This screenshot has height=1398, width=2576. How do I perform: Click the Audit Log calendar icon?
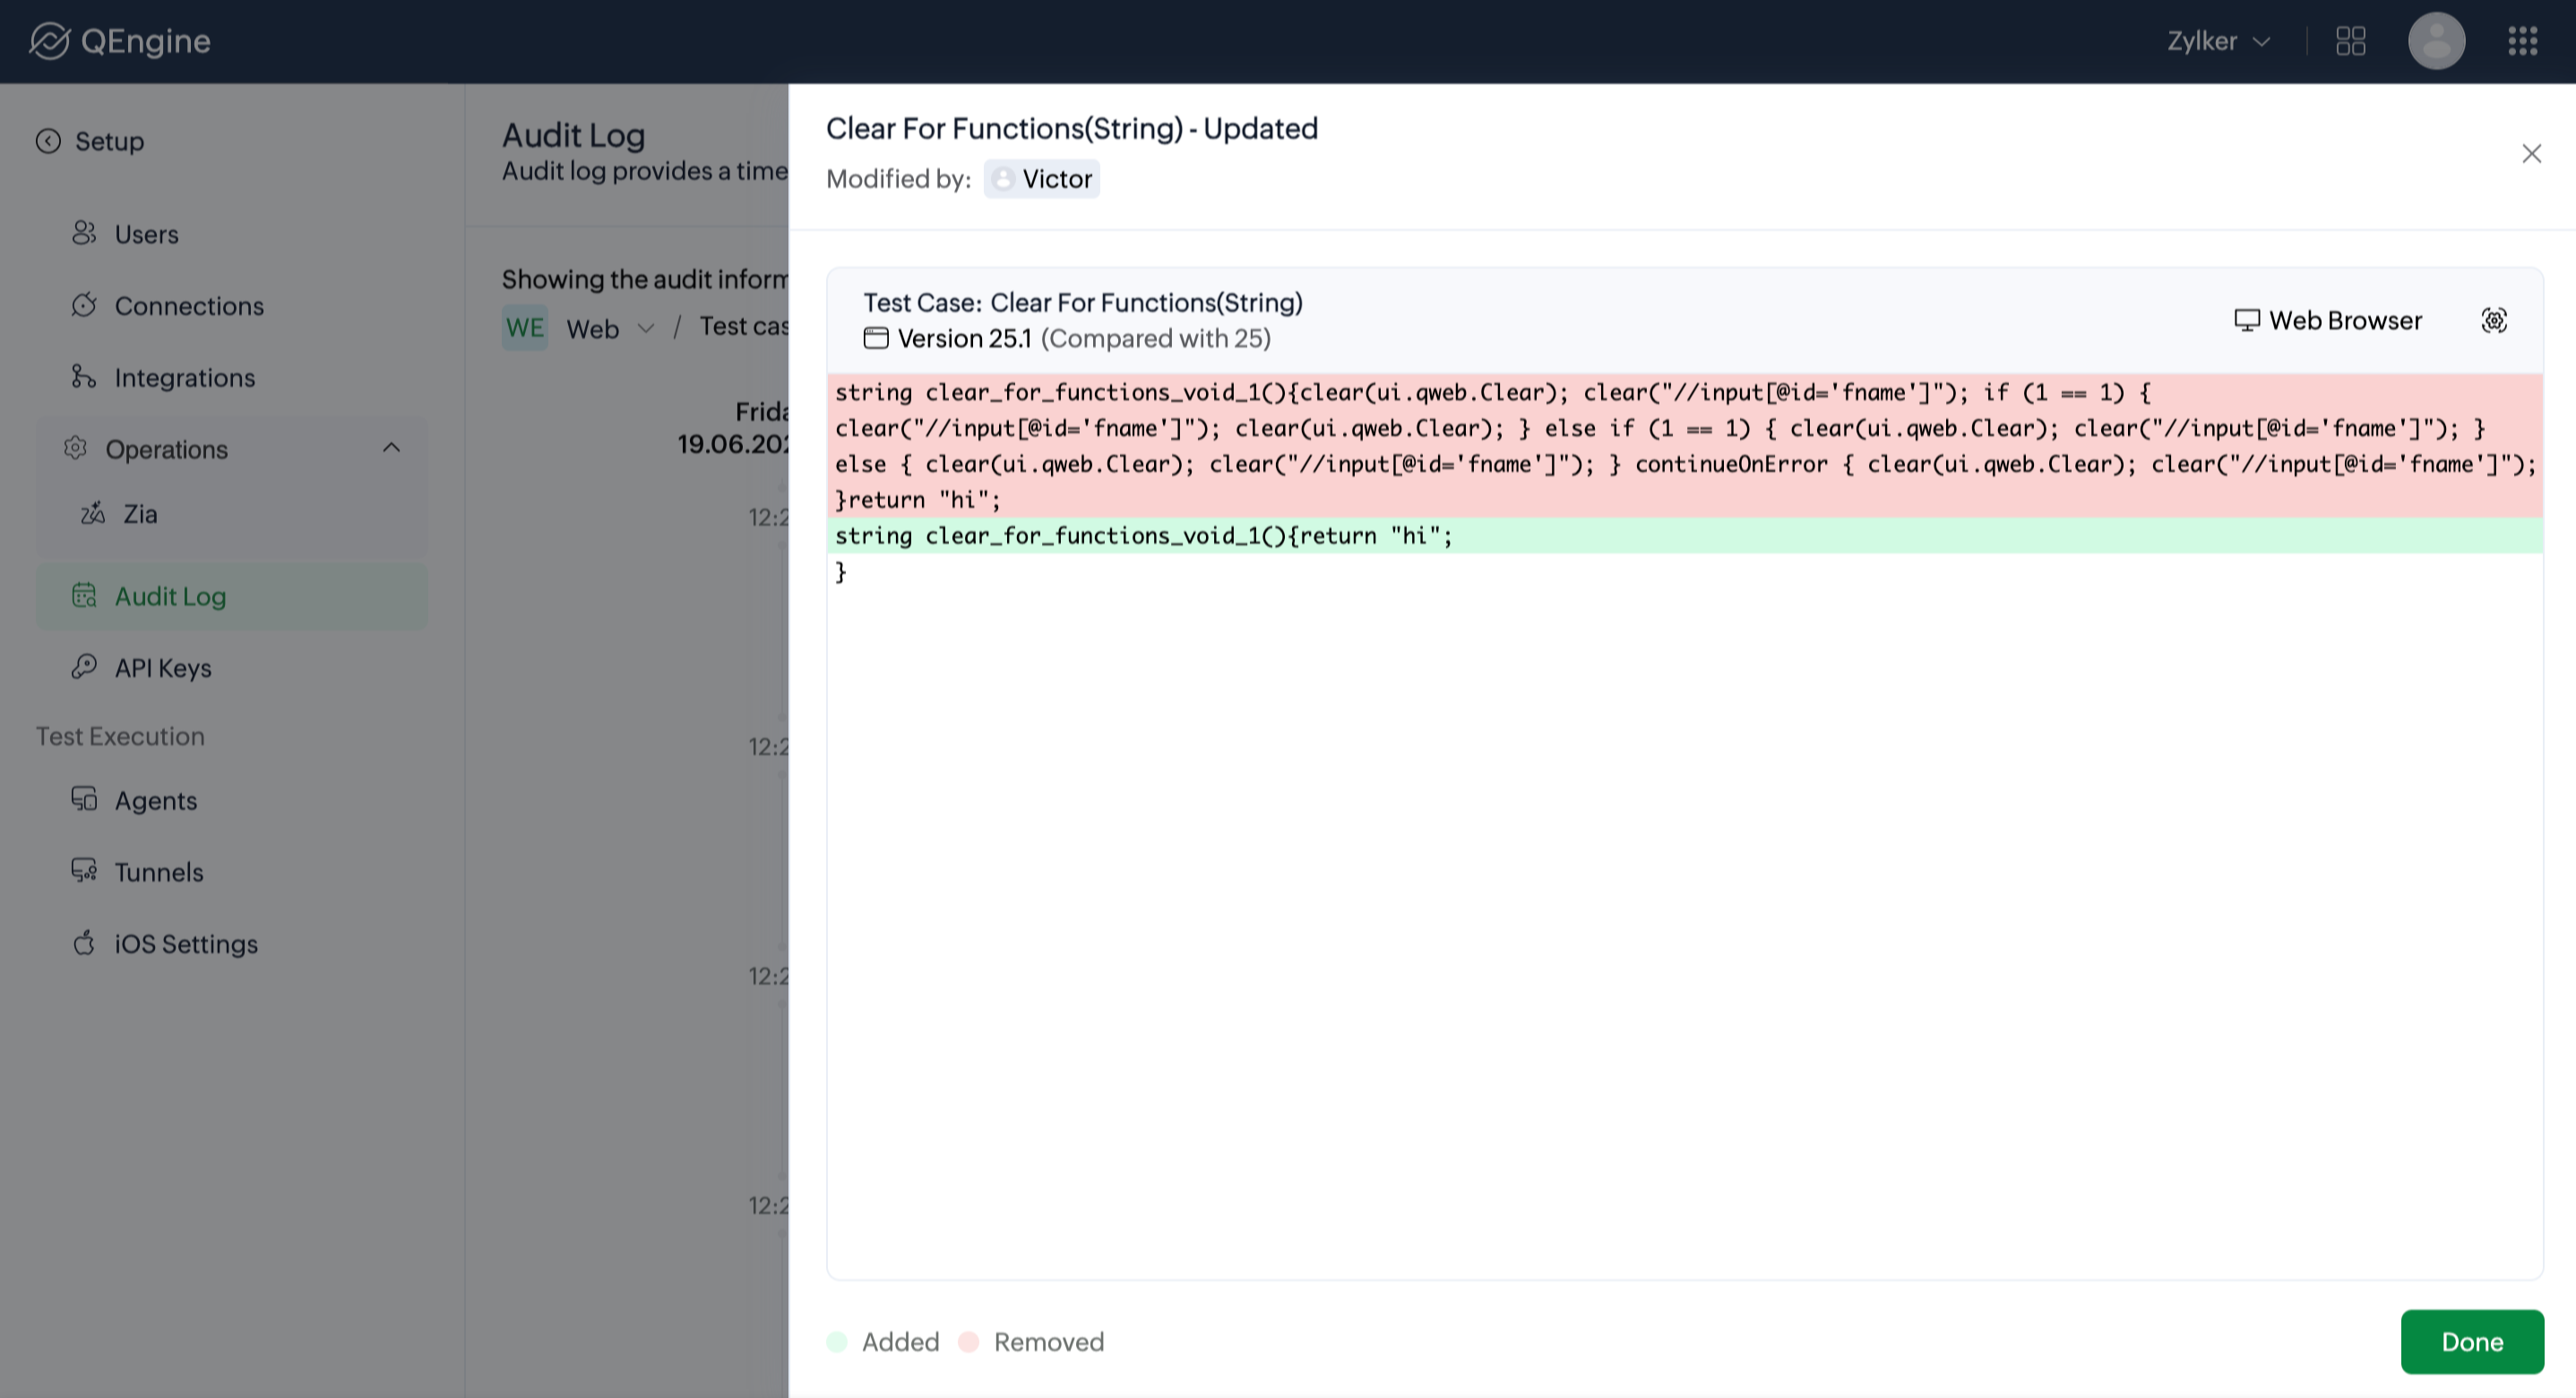(x=84, y=595)
